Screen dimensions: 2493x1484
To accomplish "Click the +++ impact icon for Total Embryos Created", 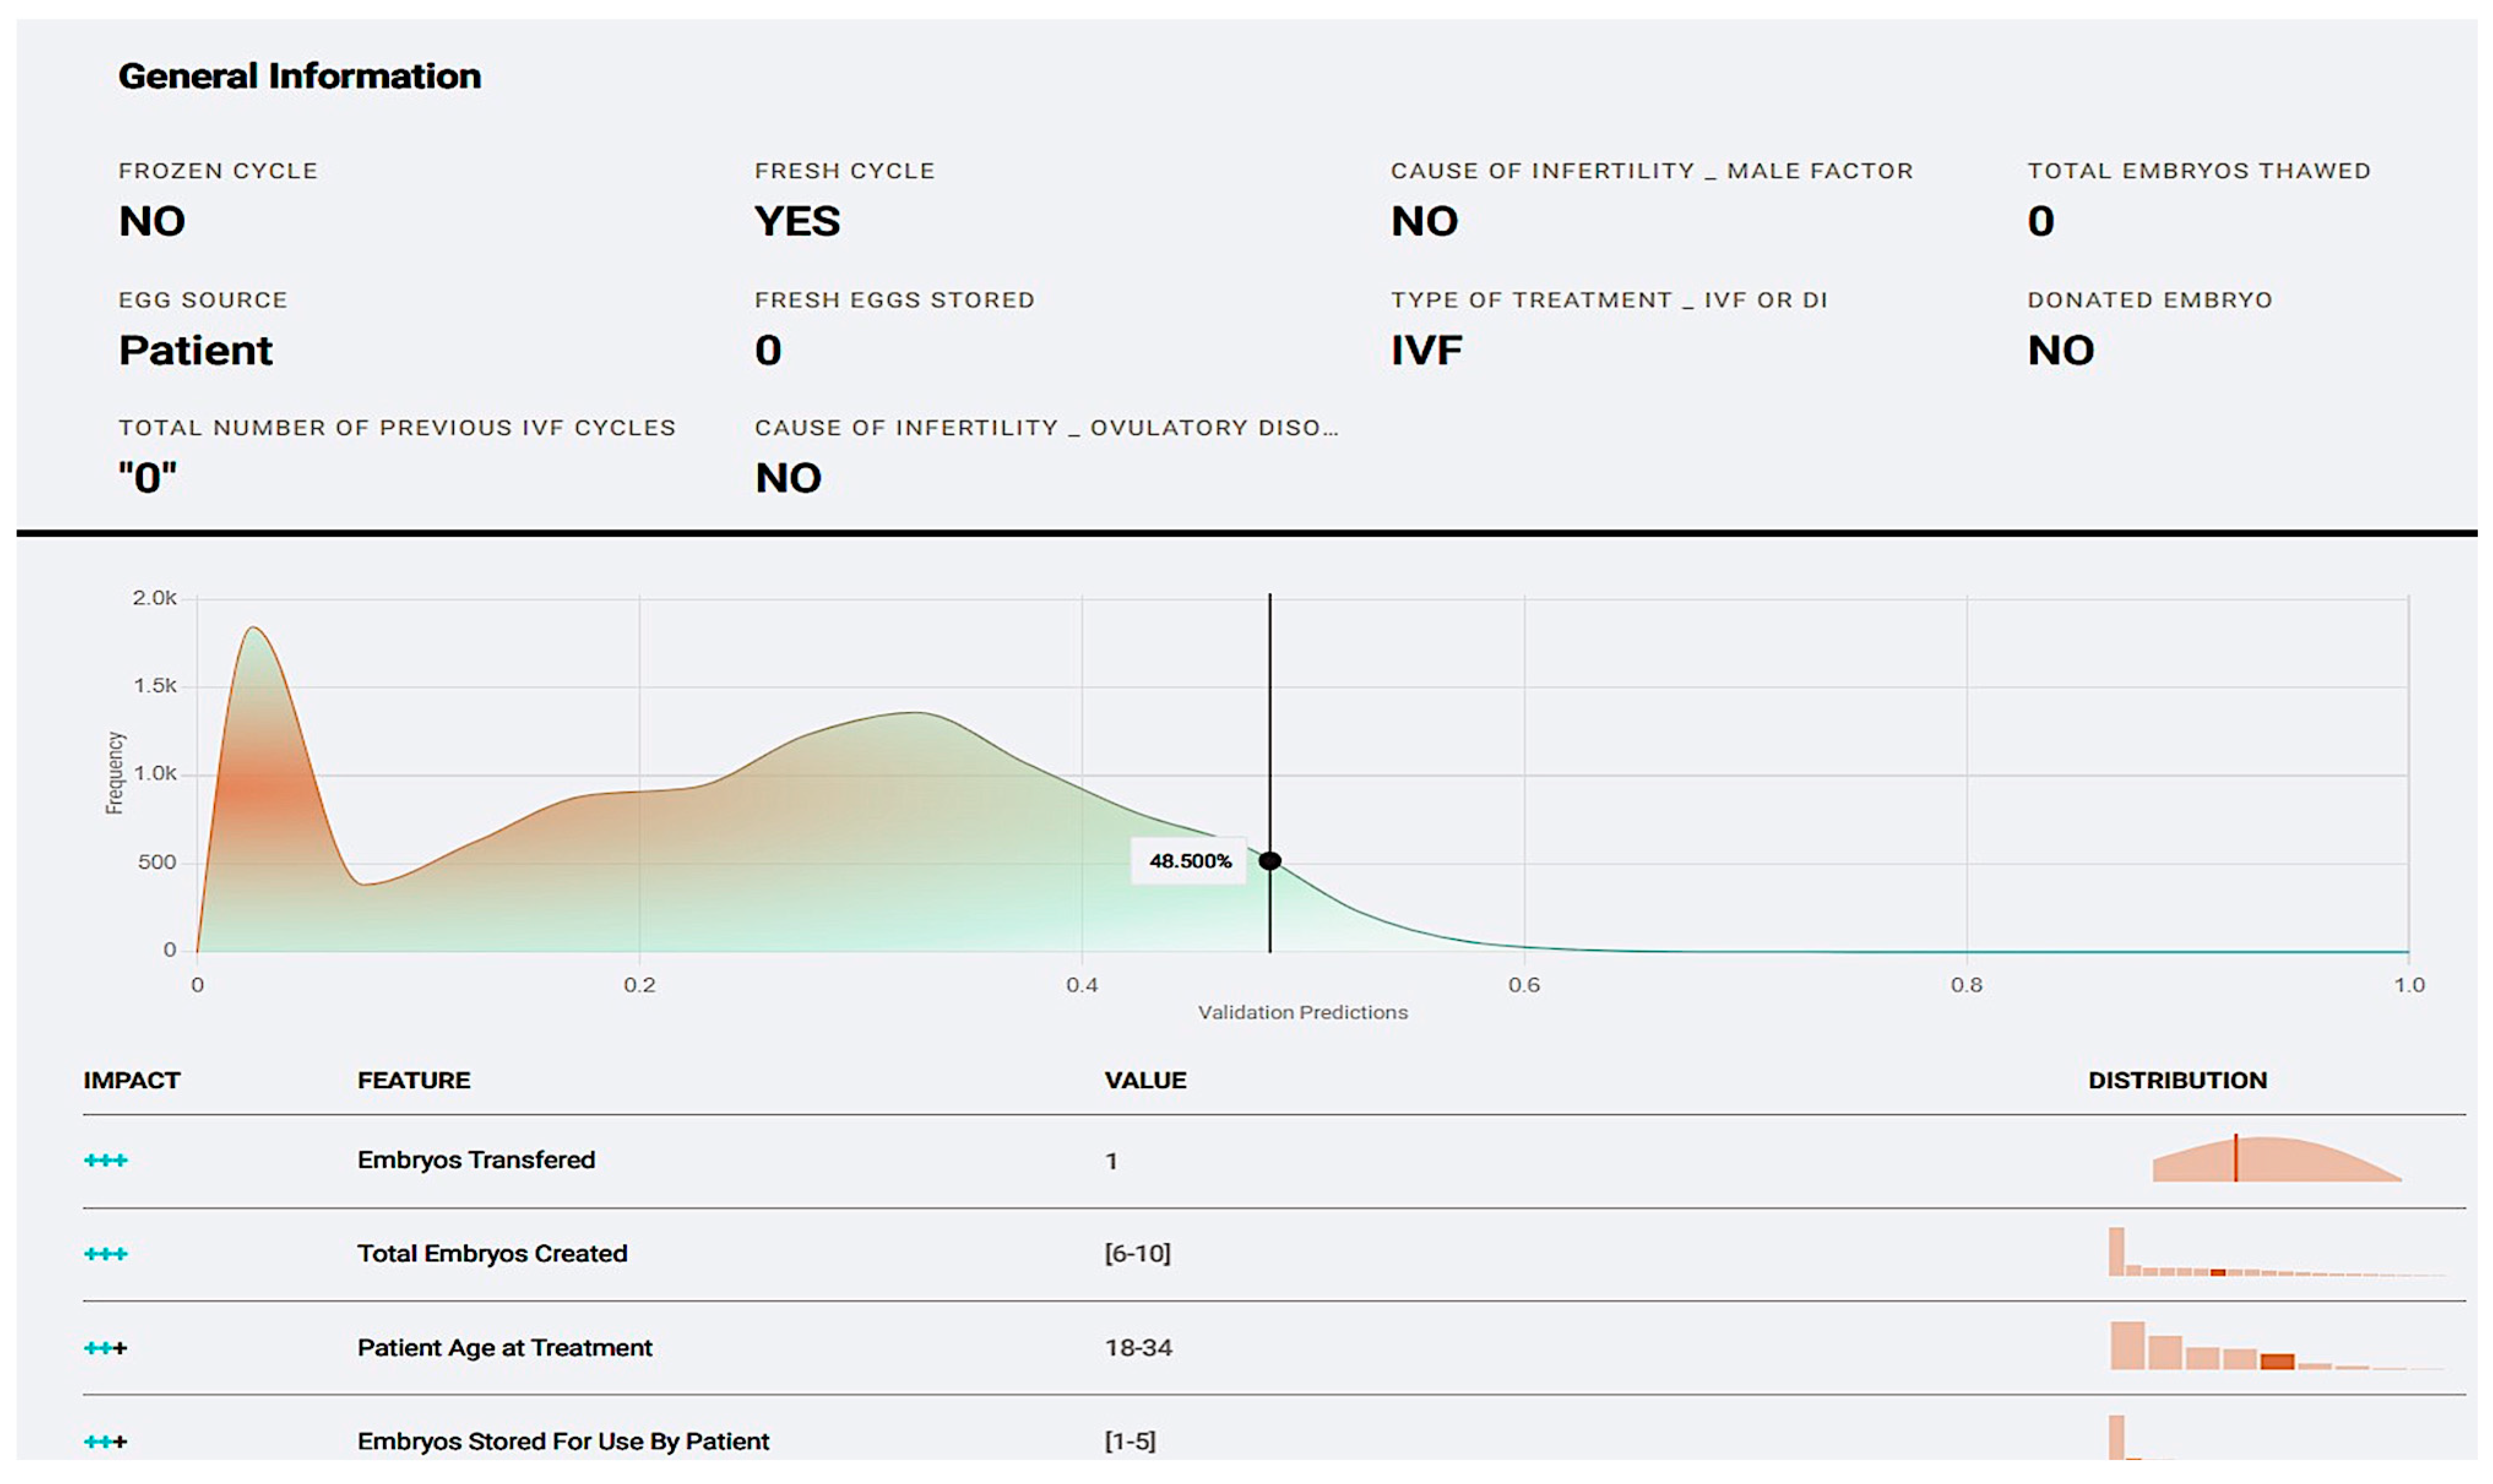I will (106, 1253).
